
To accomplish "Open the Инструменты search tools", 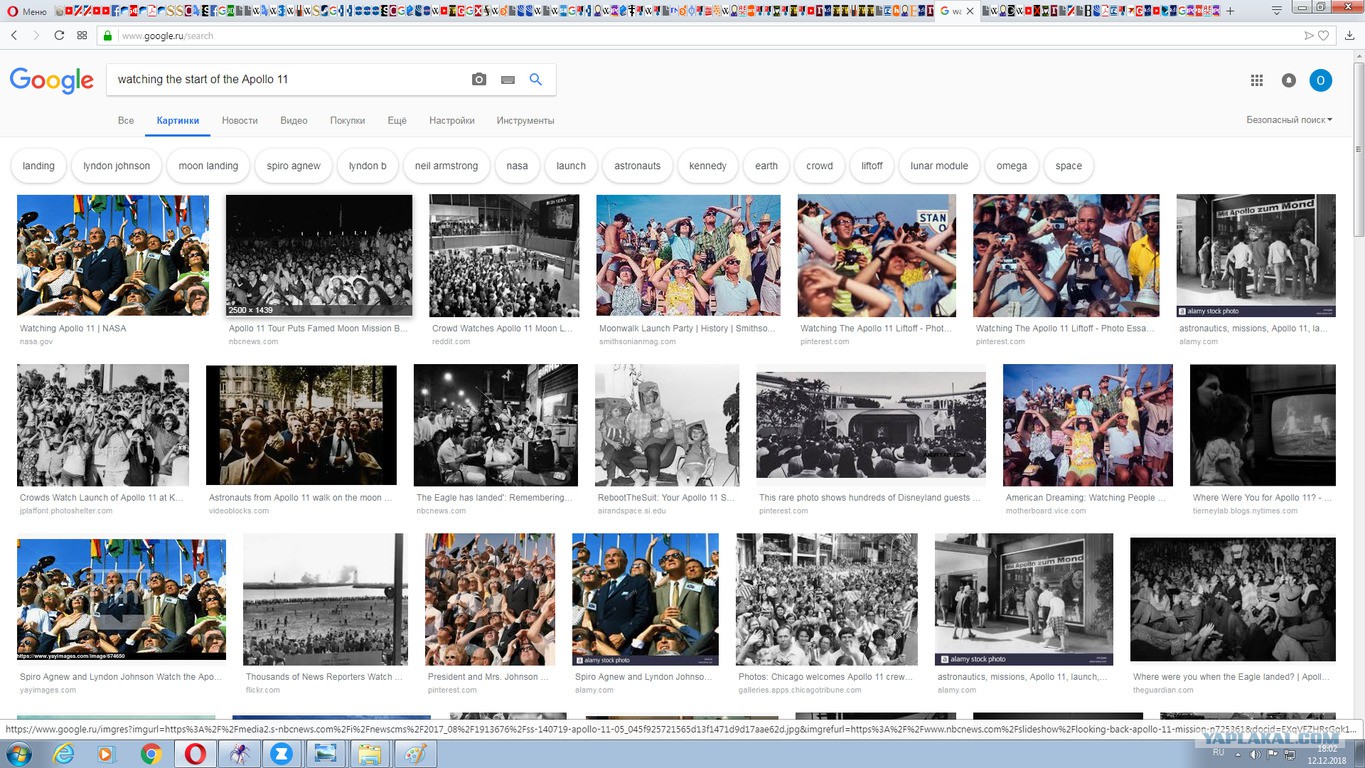I will pyautogui.click(x=525, y=120).
